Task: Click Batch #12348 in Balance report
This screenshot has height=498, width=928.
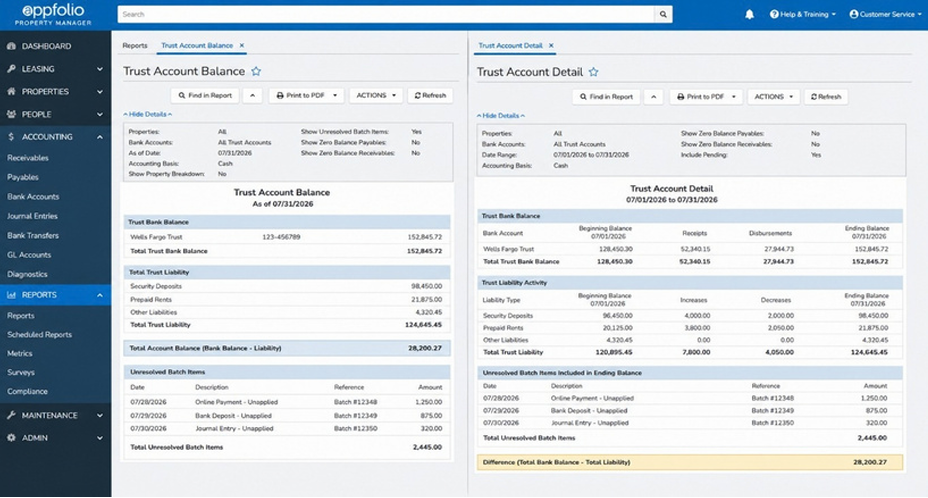Action: 356,402
